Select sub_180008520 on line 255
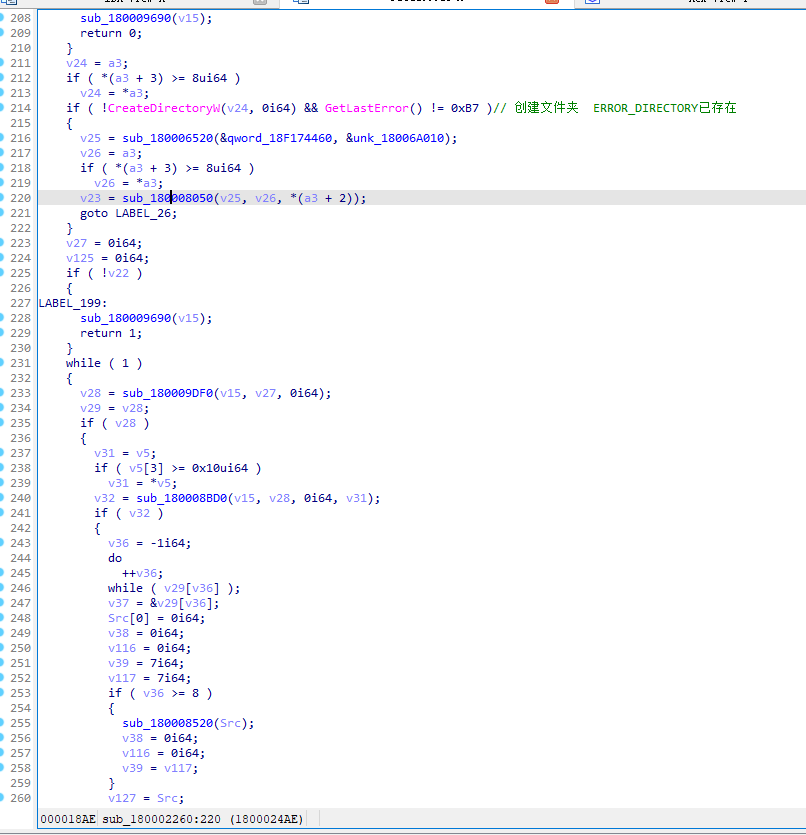 pos(168,723)
